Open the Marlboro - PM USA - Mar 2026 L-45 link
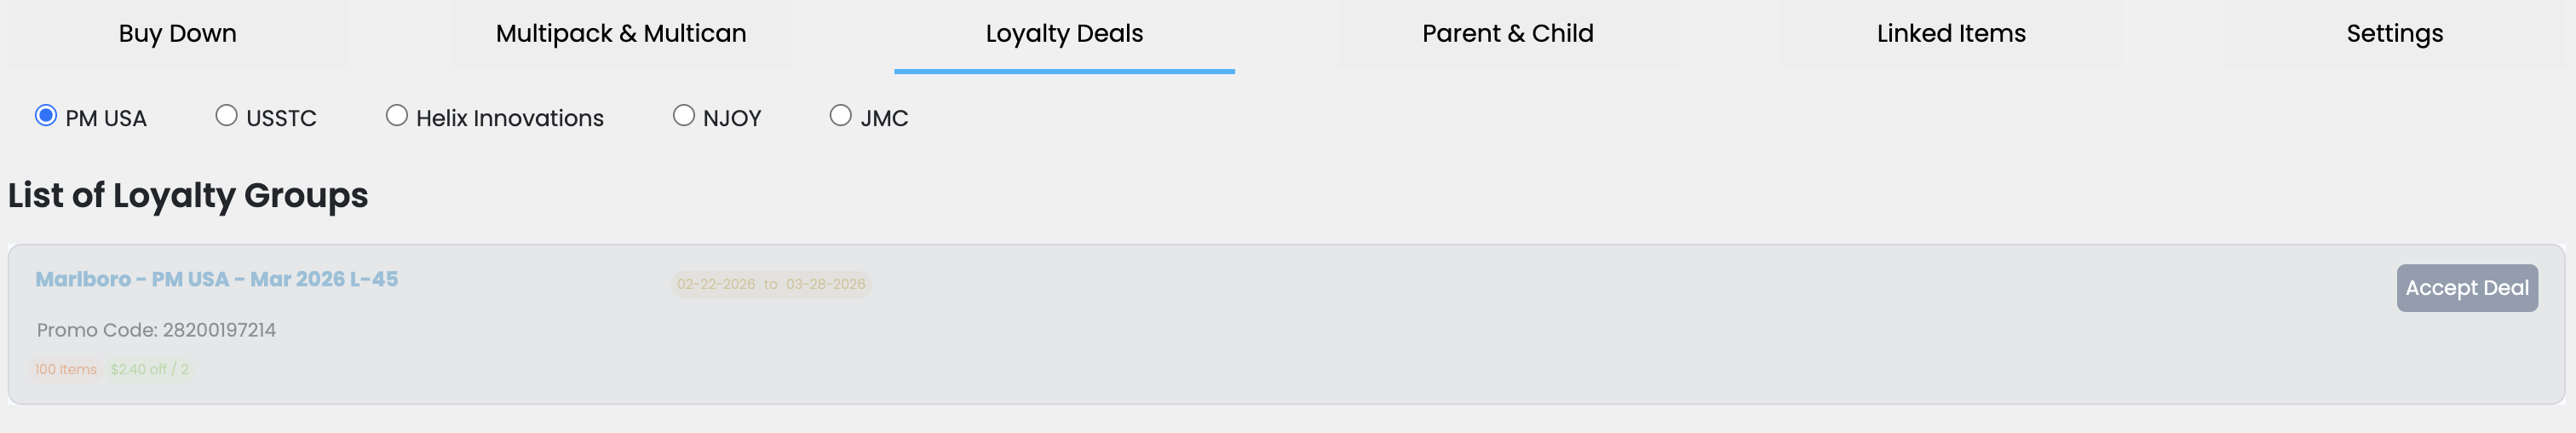 point(216,279)
